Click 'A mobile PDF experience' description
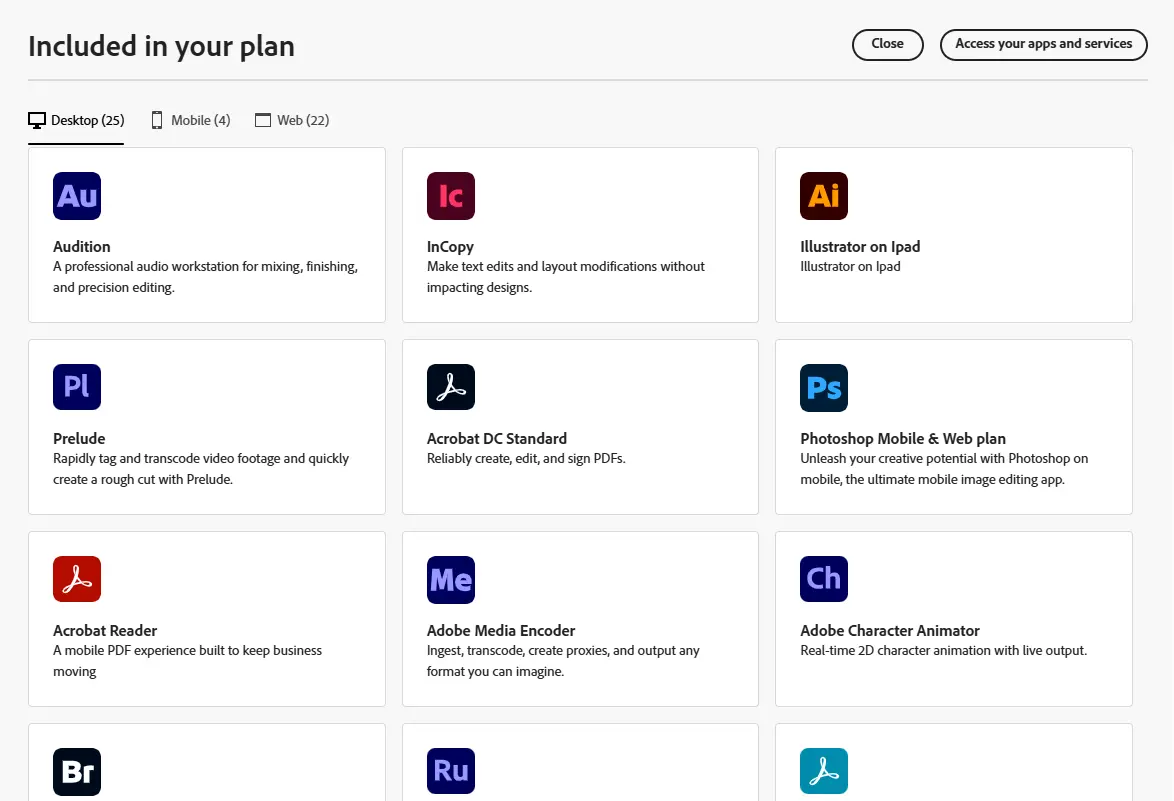 click(187, 661)
